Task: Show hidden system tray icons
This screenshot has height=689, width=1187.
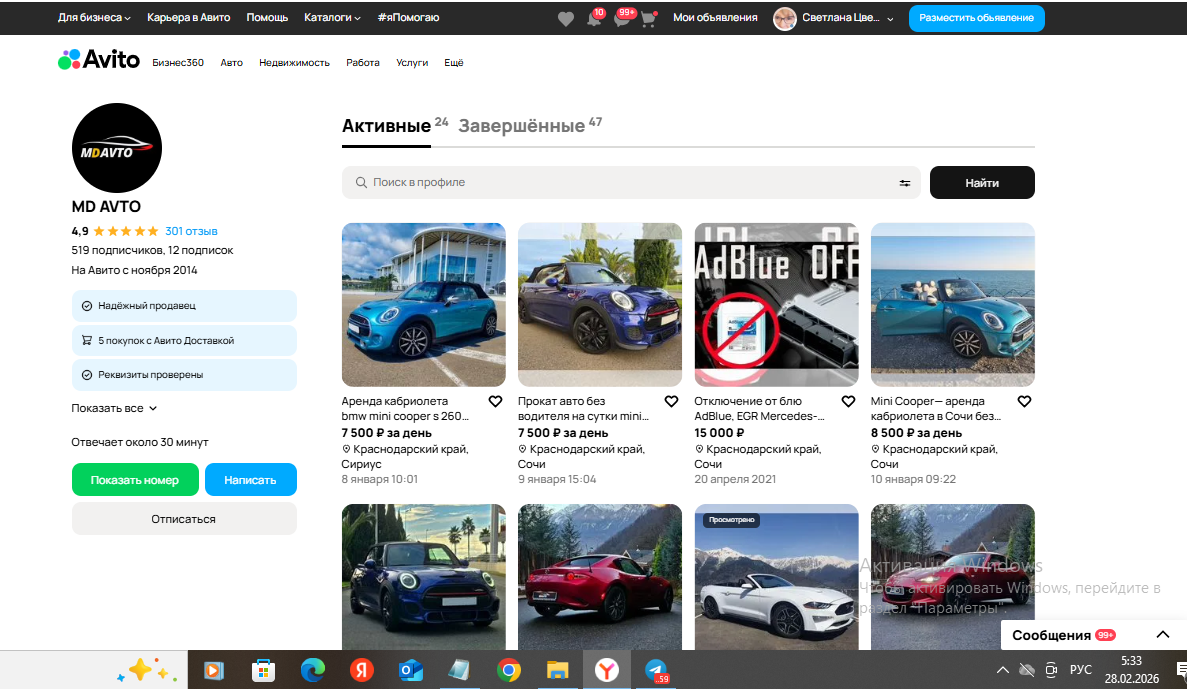Action: (1002, 670)
